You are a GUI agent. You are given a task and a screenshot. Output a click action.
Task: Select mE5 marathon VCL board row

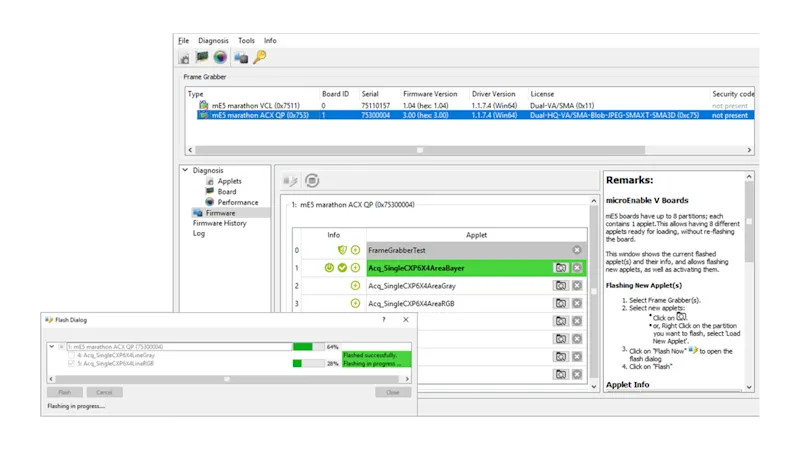[250, 105]
